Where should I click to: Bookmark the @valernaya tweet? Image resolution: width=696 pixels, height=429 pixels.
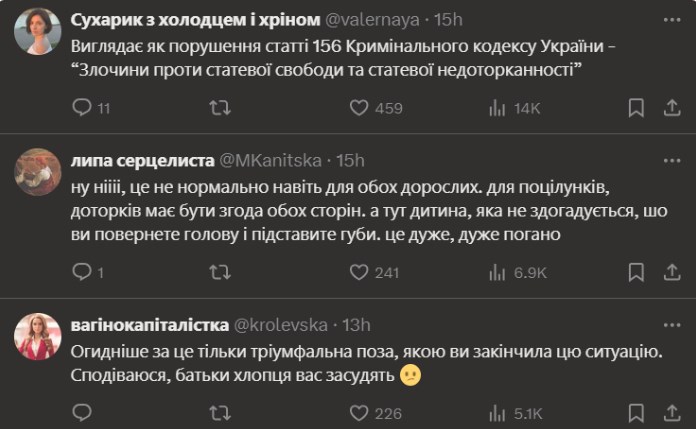pyautogui.click(x=636, y=108)
